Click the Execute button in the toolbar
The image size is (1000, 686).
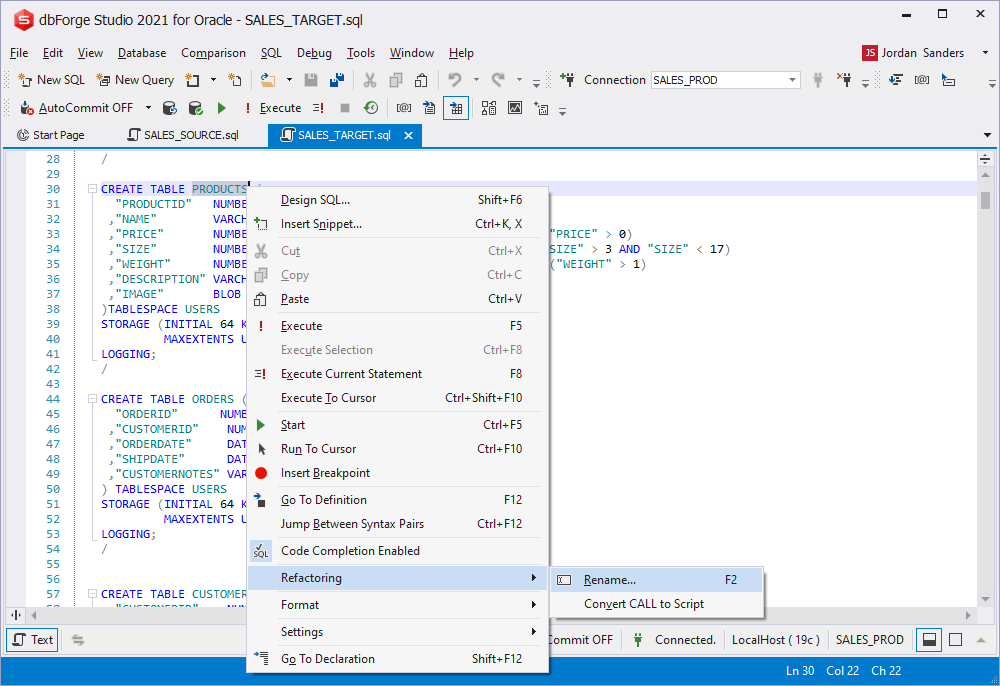[274, 108]
